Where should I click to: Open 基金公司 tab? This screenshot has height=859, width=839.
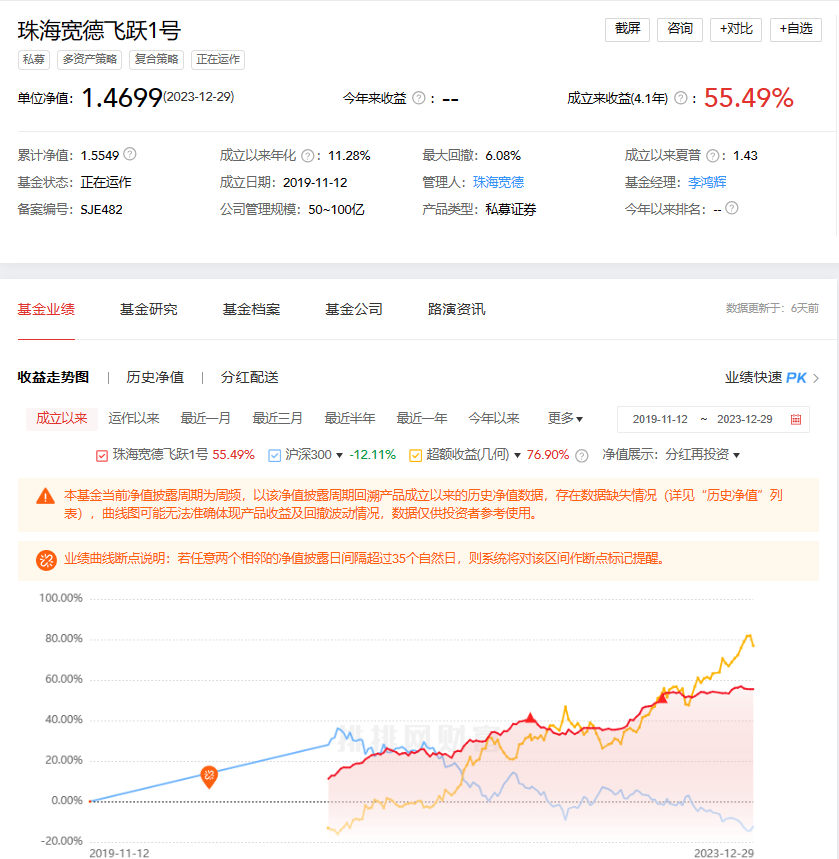353,310
